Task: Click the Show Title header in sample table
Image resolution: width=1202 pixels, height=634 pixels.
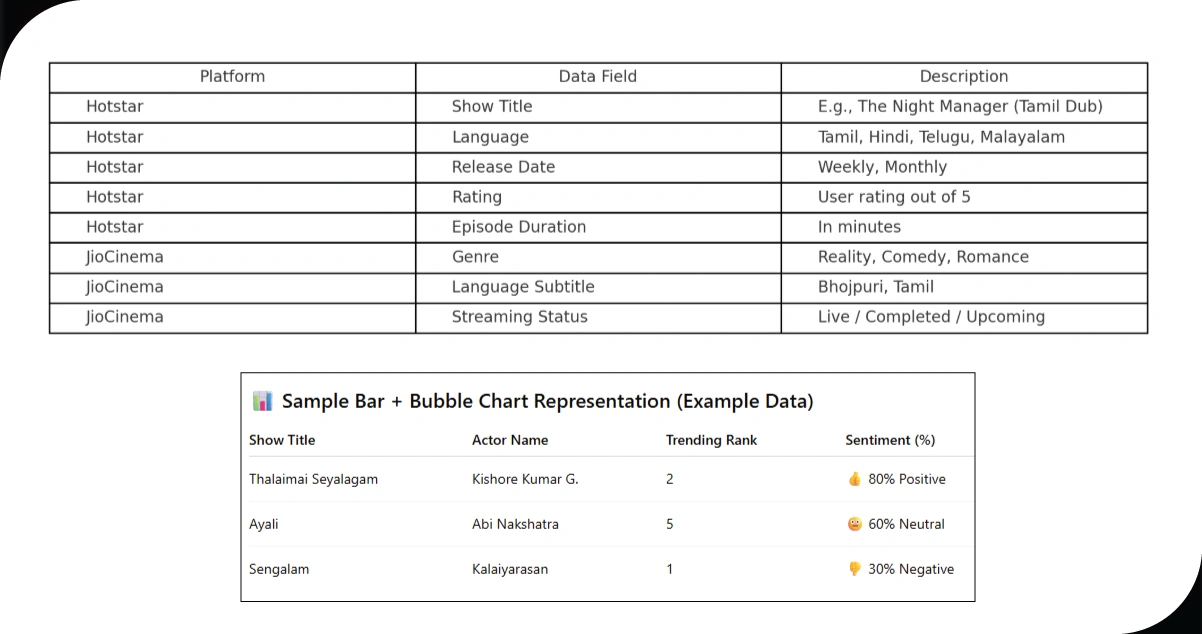Action: [282, 440]
